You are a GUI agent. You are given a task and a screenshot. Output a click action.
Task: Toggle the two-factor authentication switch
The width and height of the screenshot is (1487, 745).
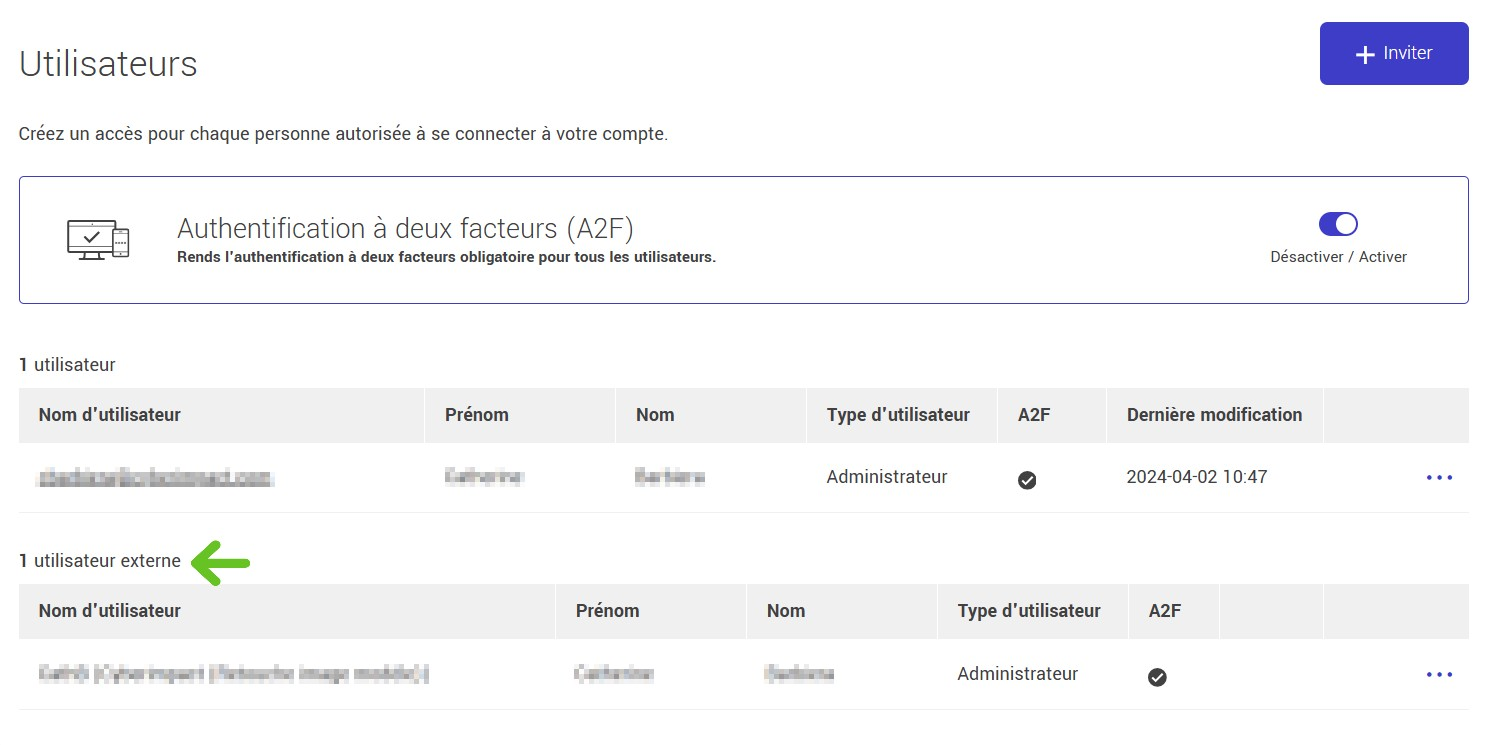pyautogui.click(x=1338, y=224)
